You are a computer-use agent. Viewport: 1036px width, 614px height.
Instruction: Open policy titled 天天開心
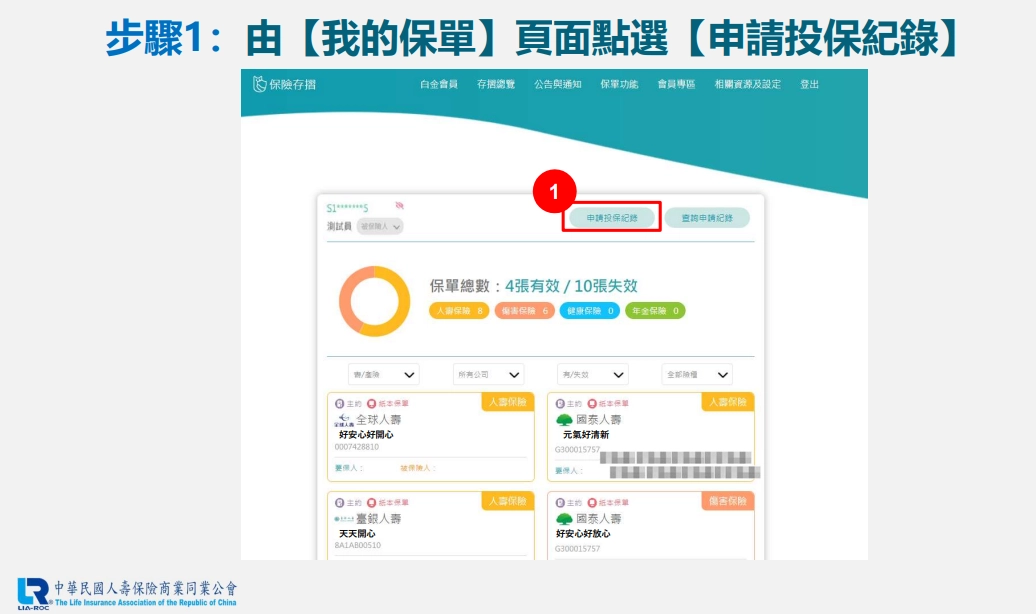tap(357, 534)
